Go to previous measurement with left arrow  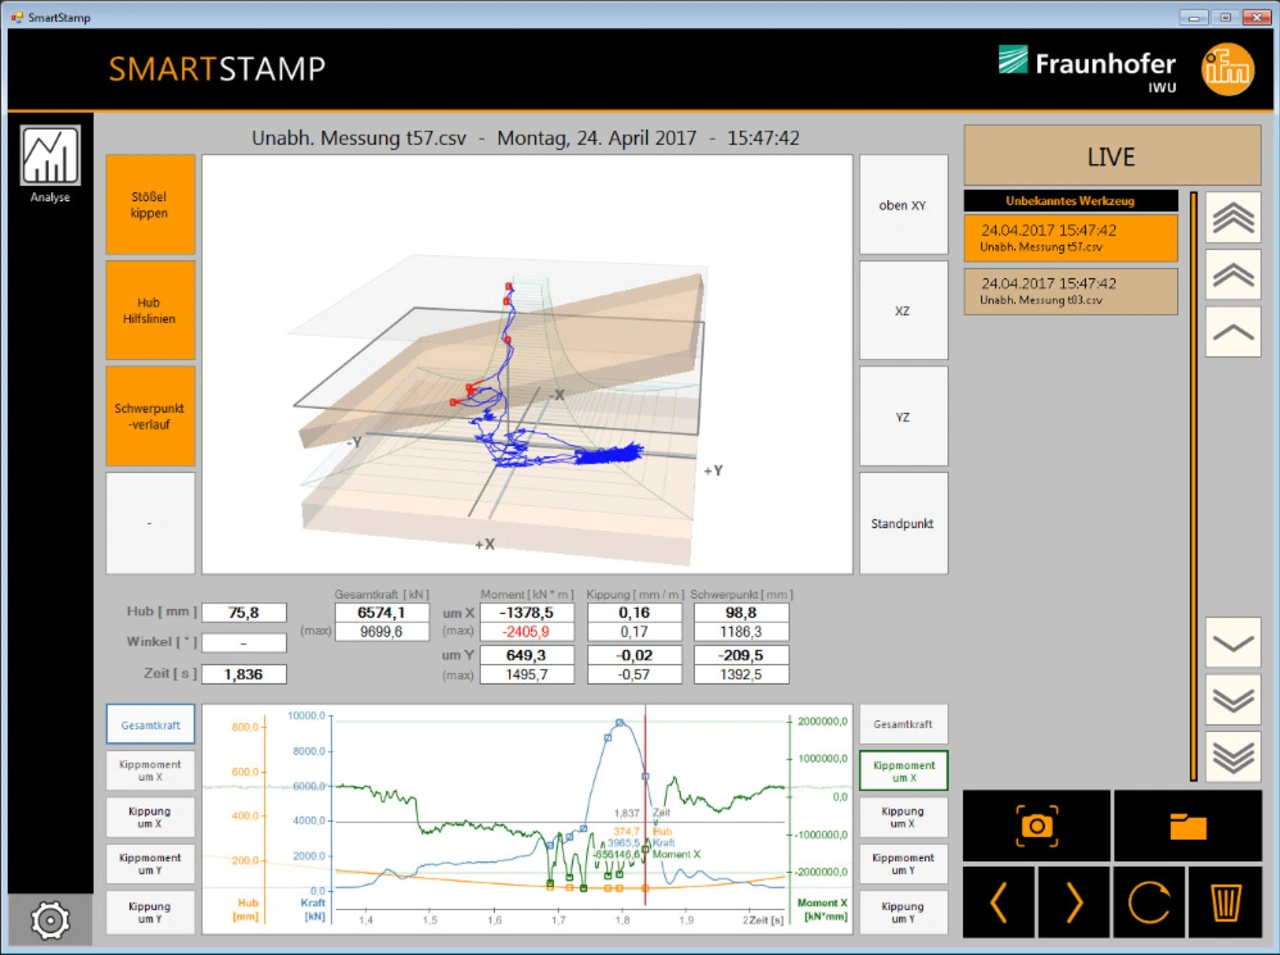(x=998, y=903)
